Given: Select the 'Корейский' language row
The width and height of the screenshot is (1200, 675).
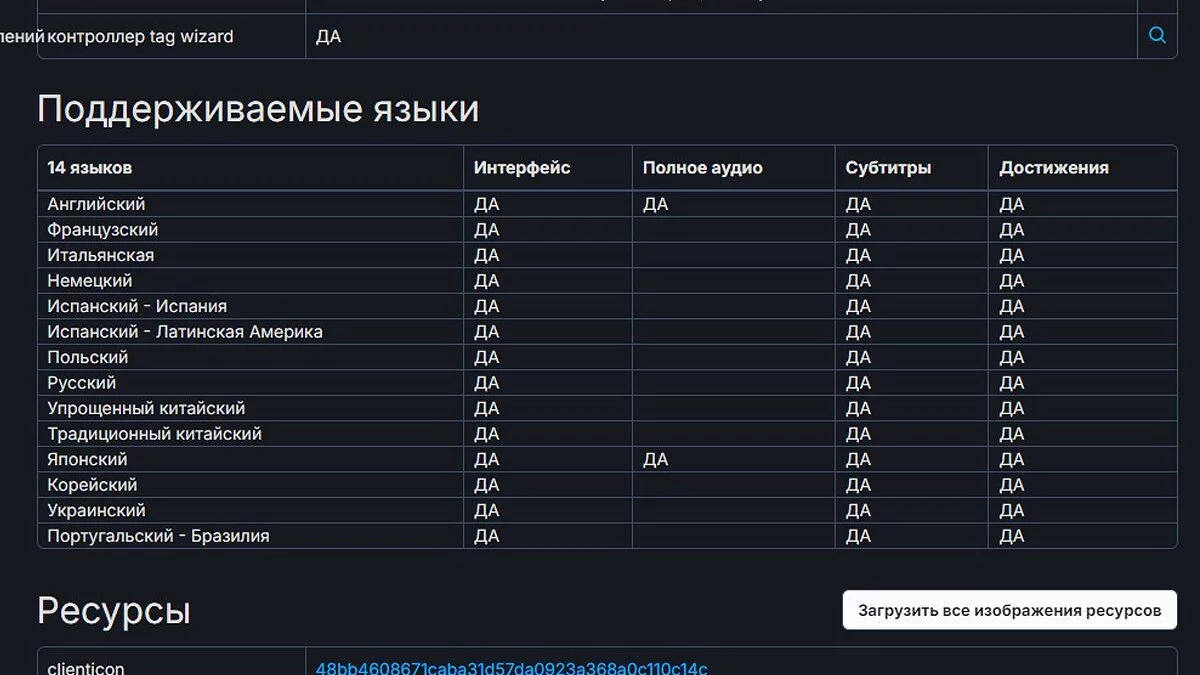Looking at the screenshot, I should (x=607, y=485).
